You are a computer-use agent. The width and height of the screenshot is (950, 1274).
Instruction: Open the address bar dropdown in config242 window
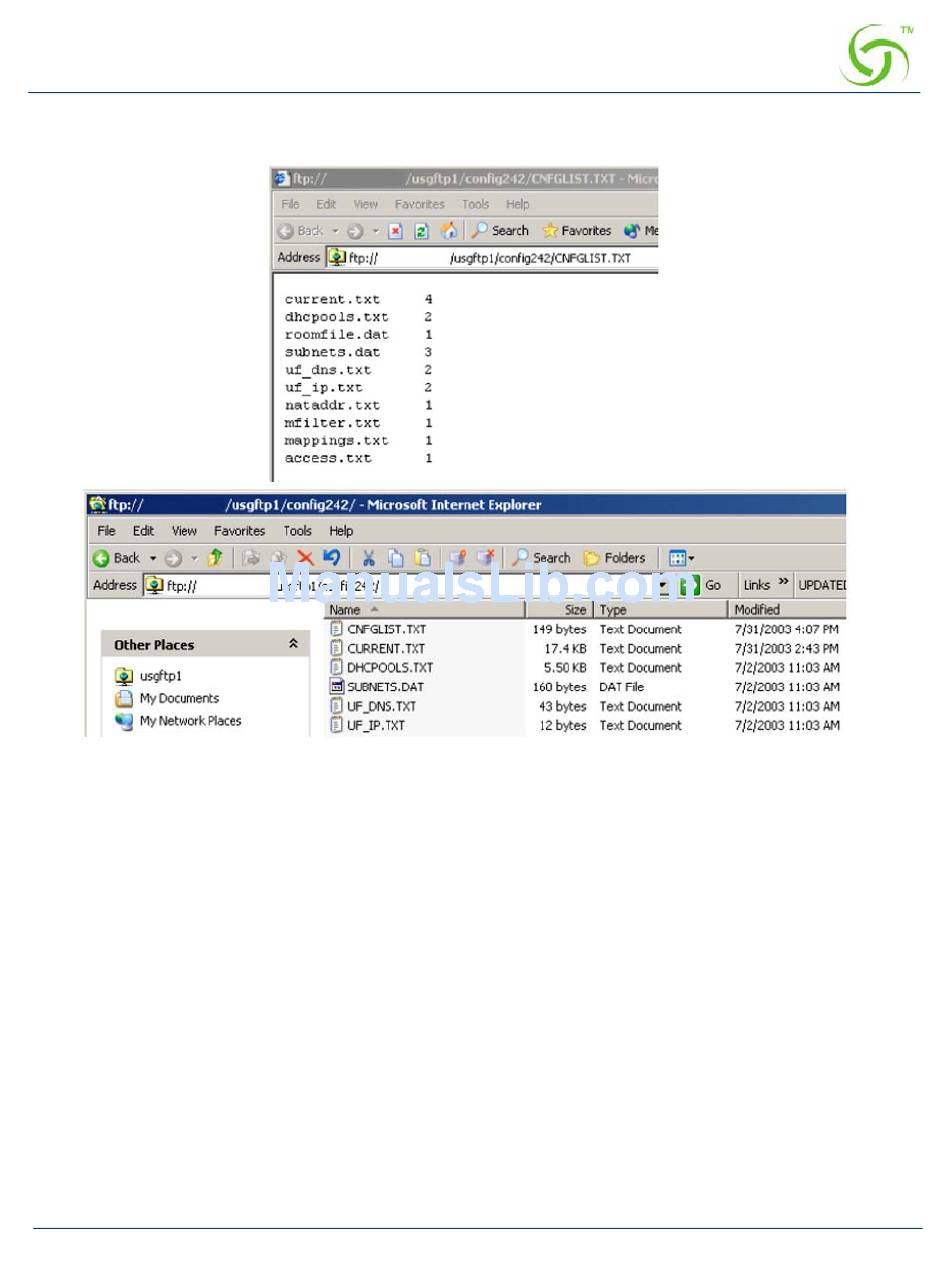coord(664,586)
